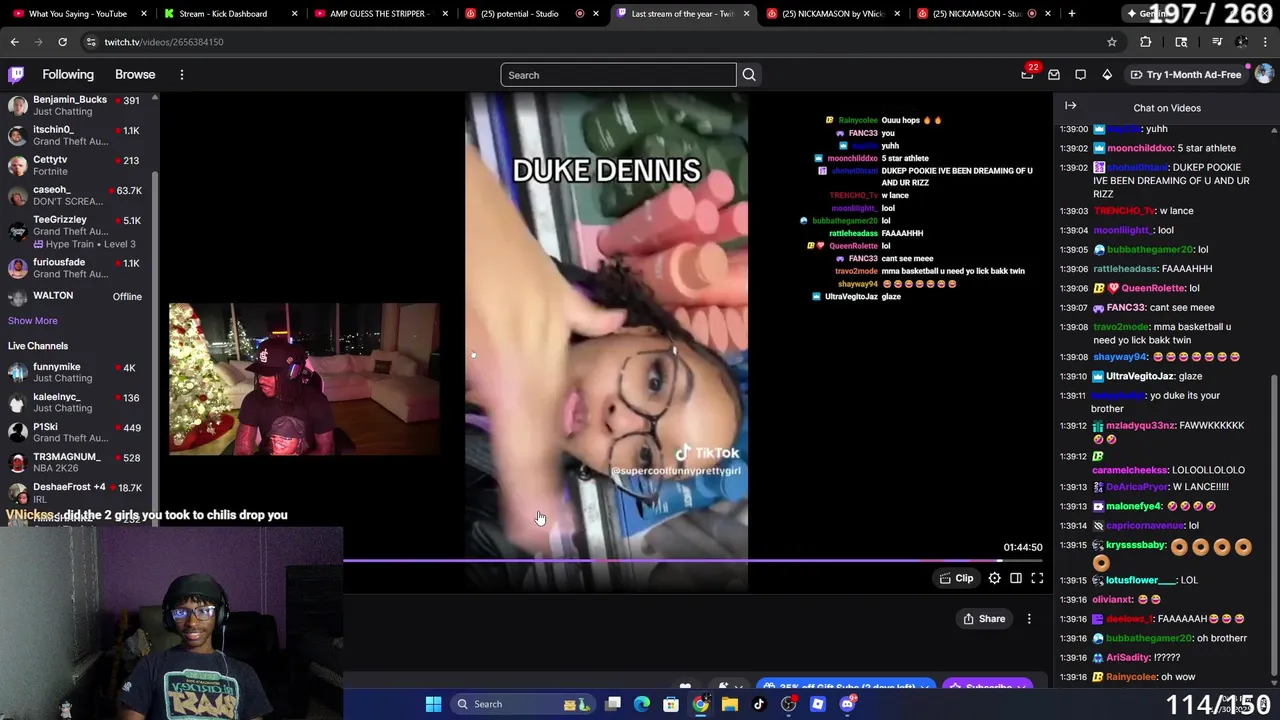Click the Twitch search input field
This screenshot has width=1280, height=720.
pyautogui.click(x=618, y=75)
